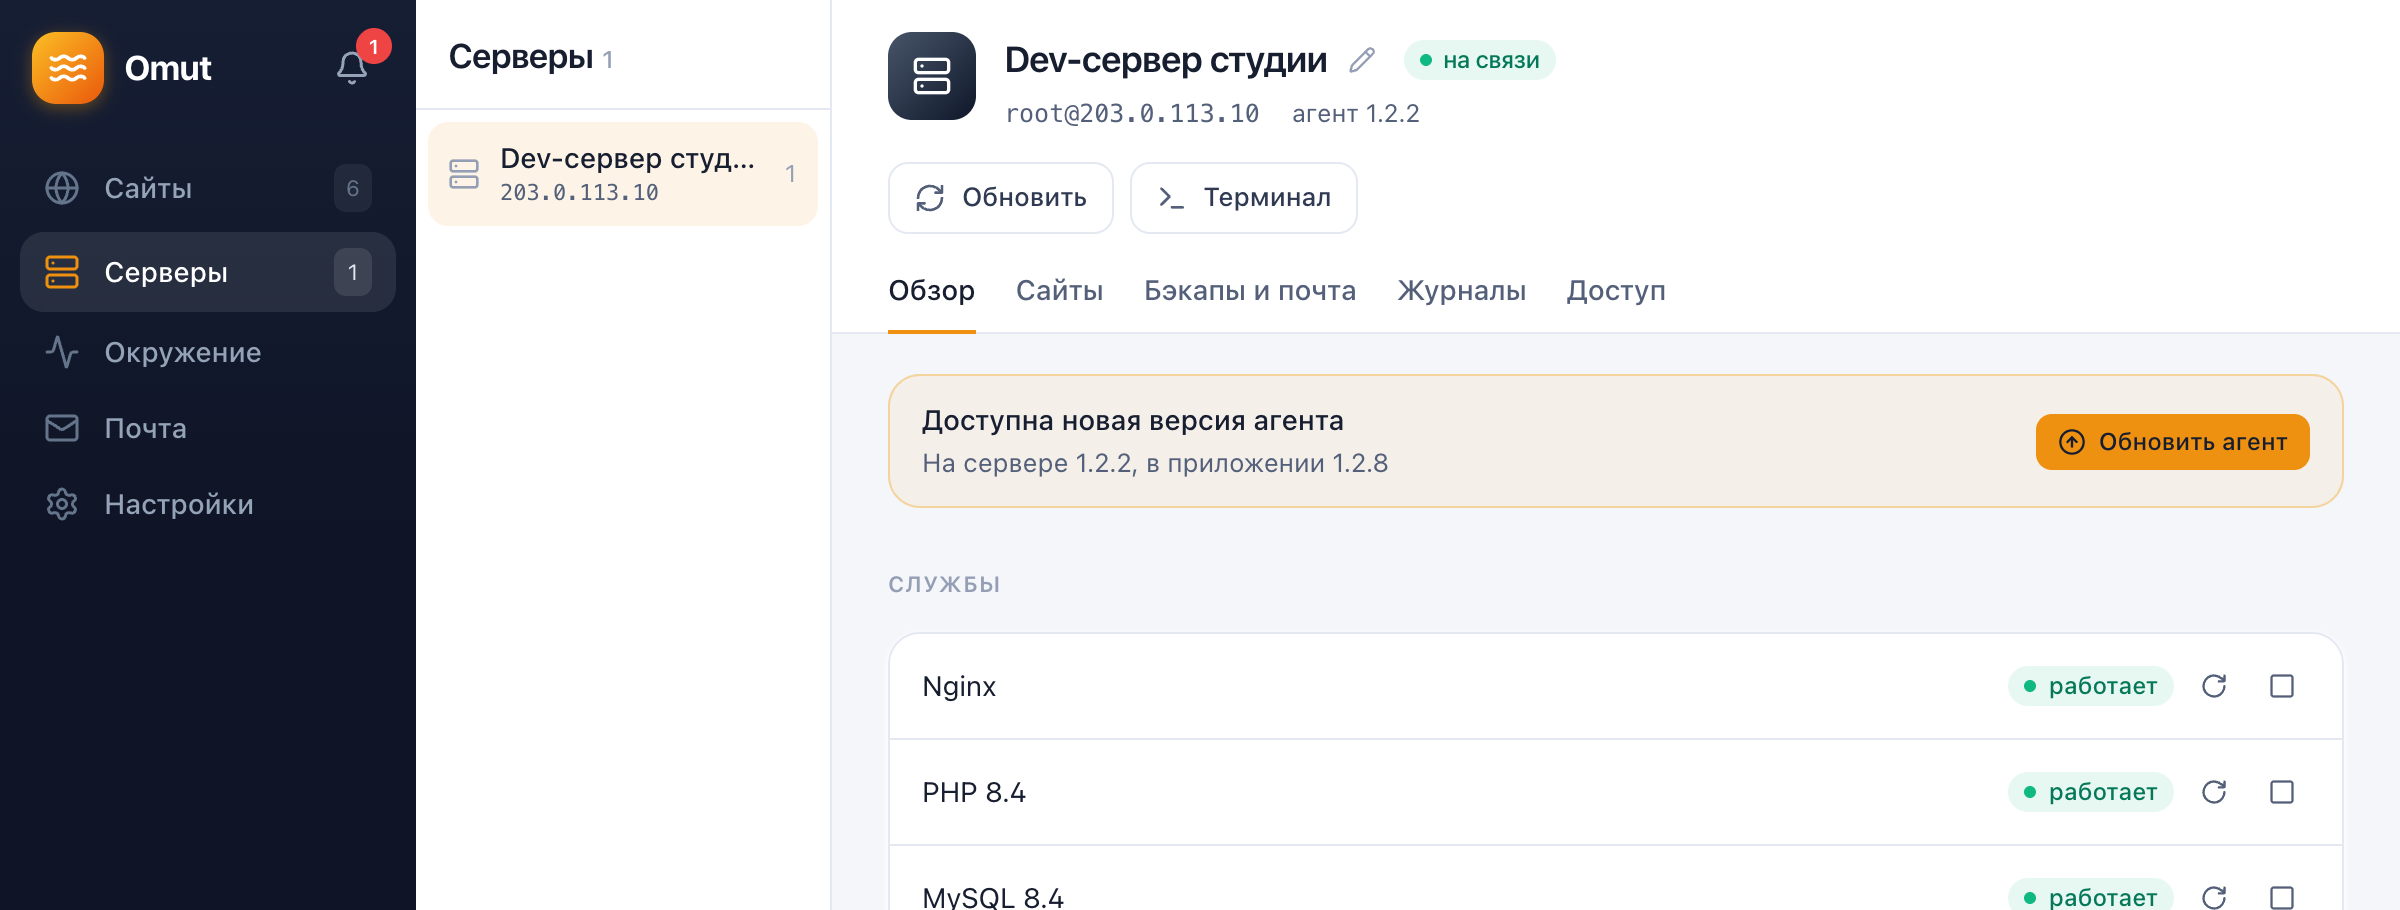Viewport: 2400px width, 910px height.
Task: Switch to the Обзор tab
Action: coord(932,291)
